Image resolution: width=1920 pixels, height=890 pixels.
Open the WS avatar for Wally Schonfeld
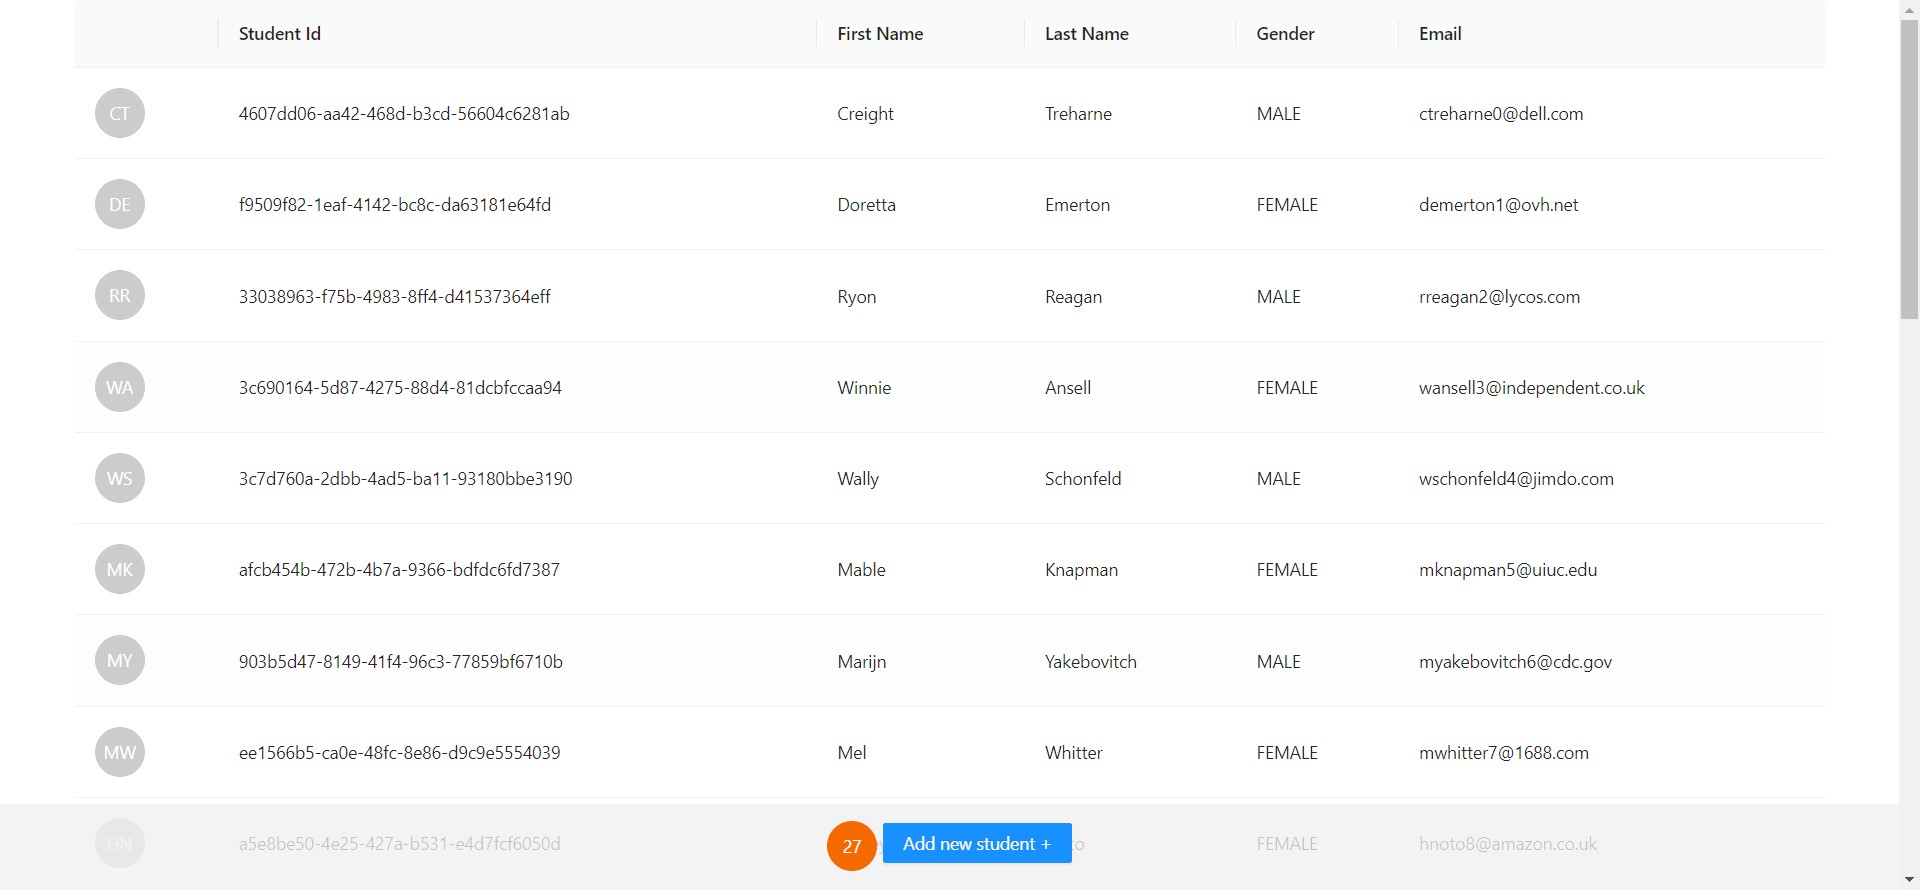[x=120, y=478]
